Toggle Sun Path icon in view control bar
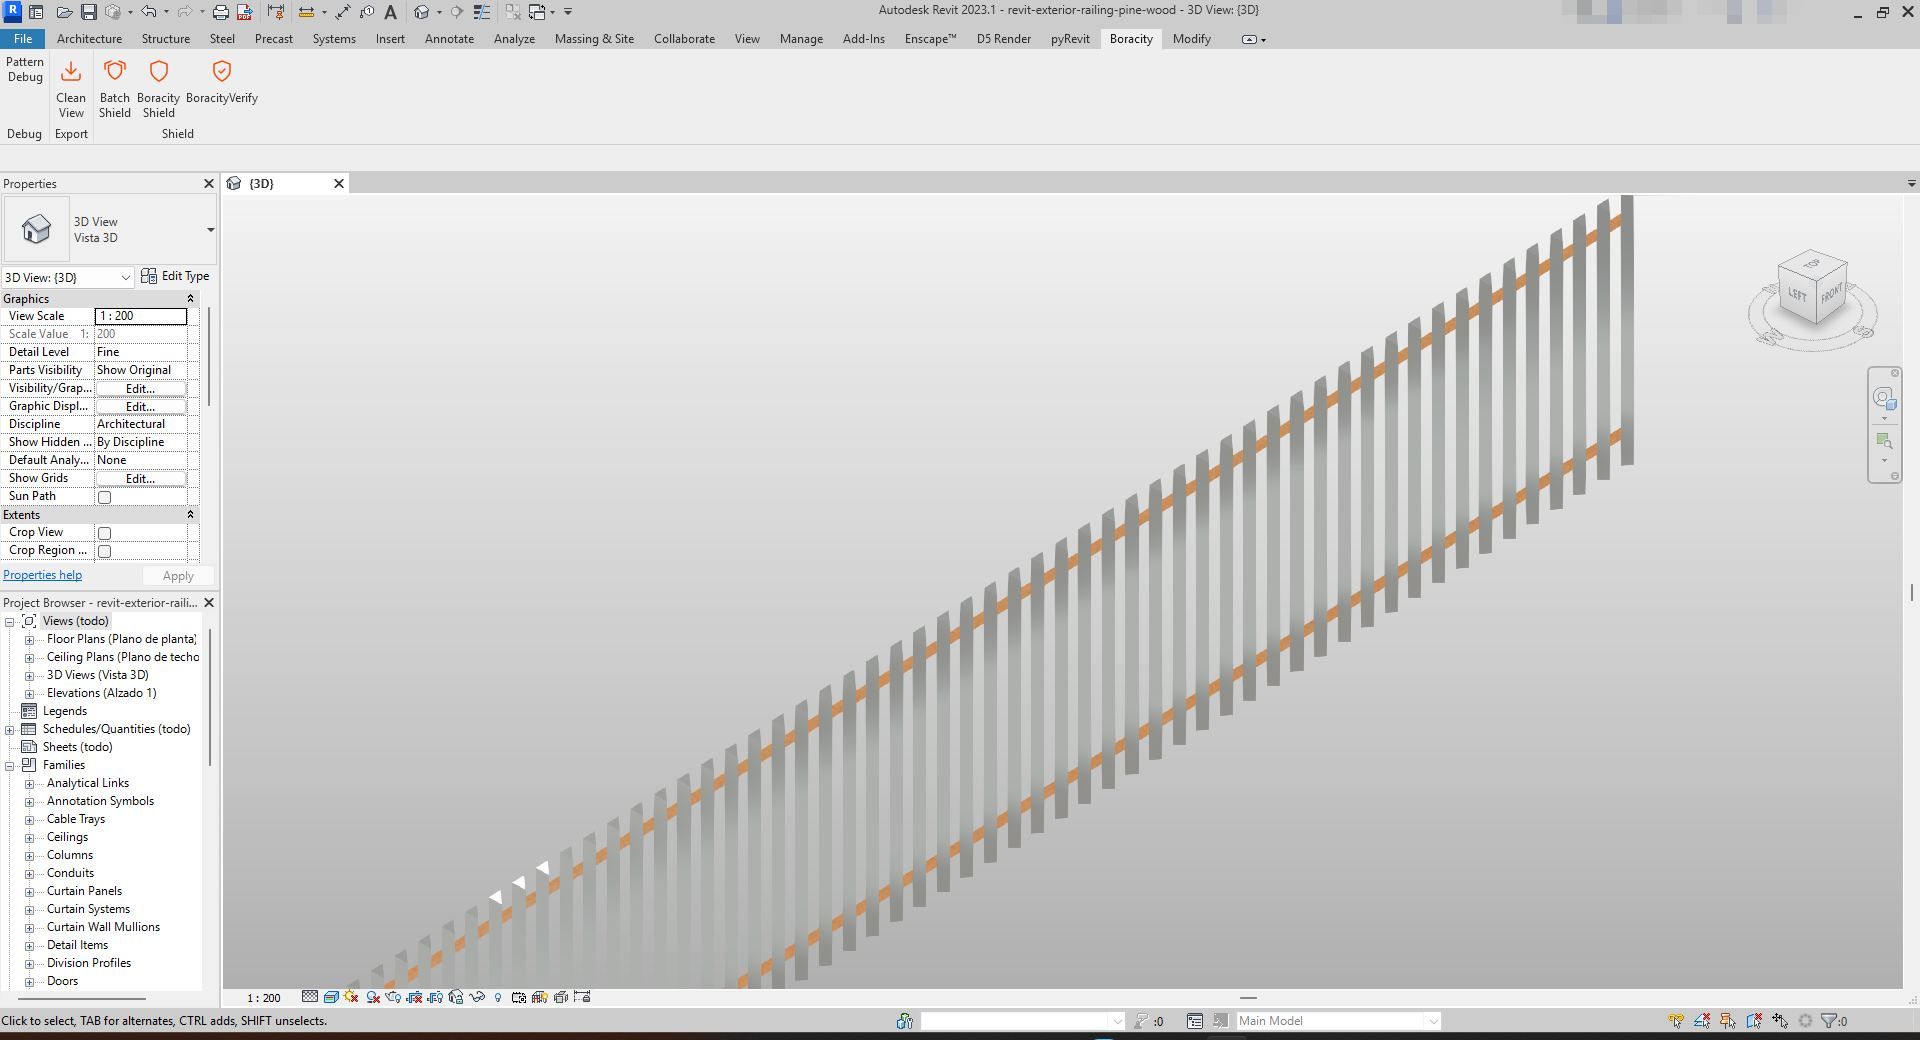The height and width of the screenshot is (1040, 1920). click(351, 997)
